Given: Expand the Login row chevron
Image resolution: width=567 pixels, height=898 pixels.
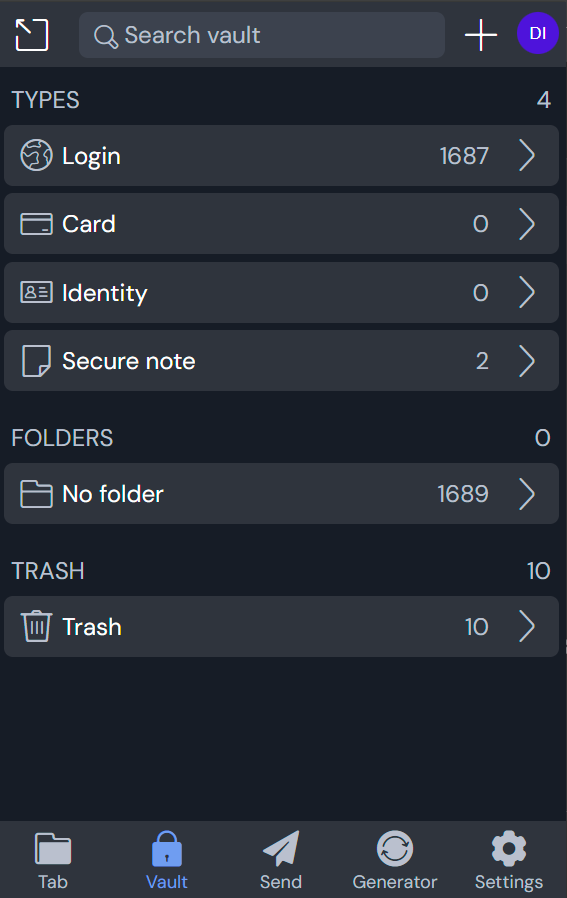Looking at the screenshot, I should click(x=527, y=155).
